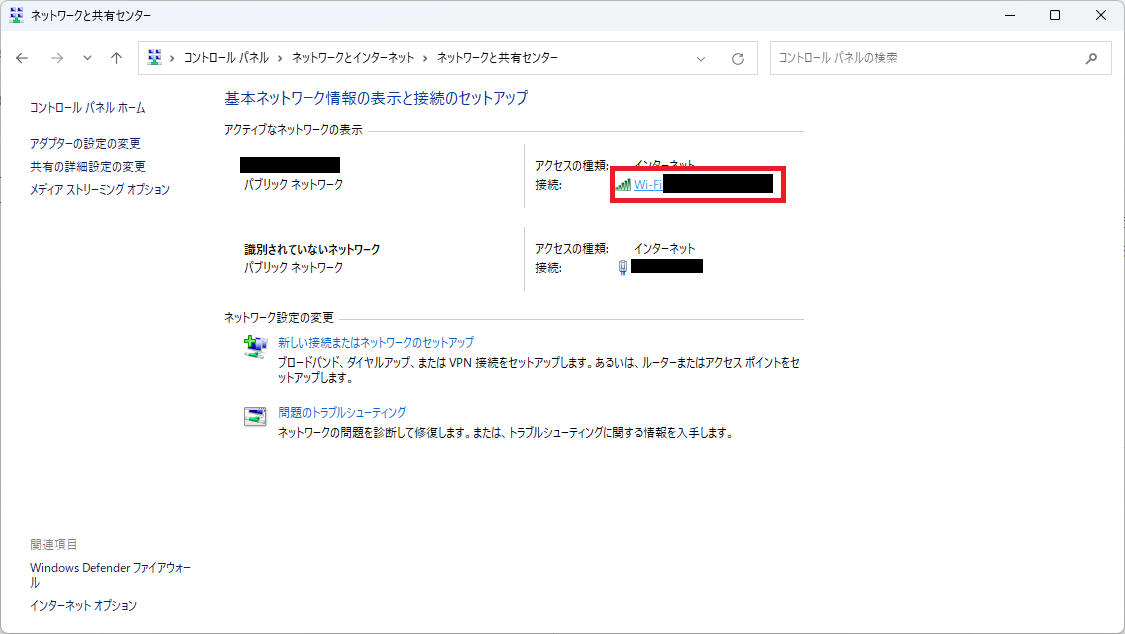Click the forward navigation arrow
The width and height of the screenshot is (1125, 634).
click(57, 58)
